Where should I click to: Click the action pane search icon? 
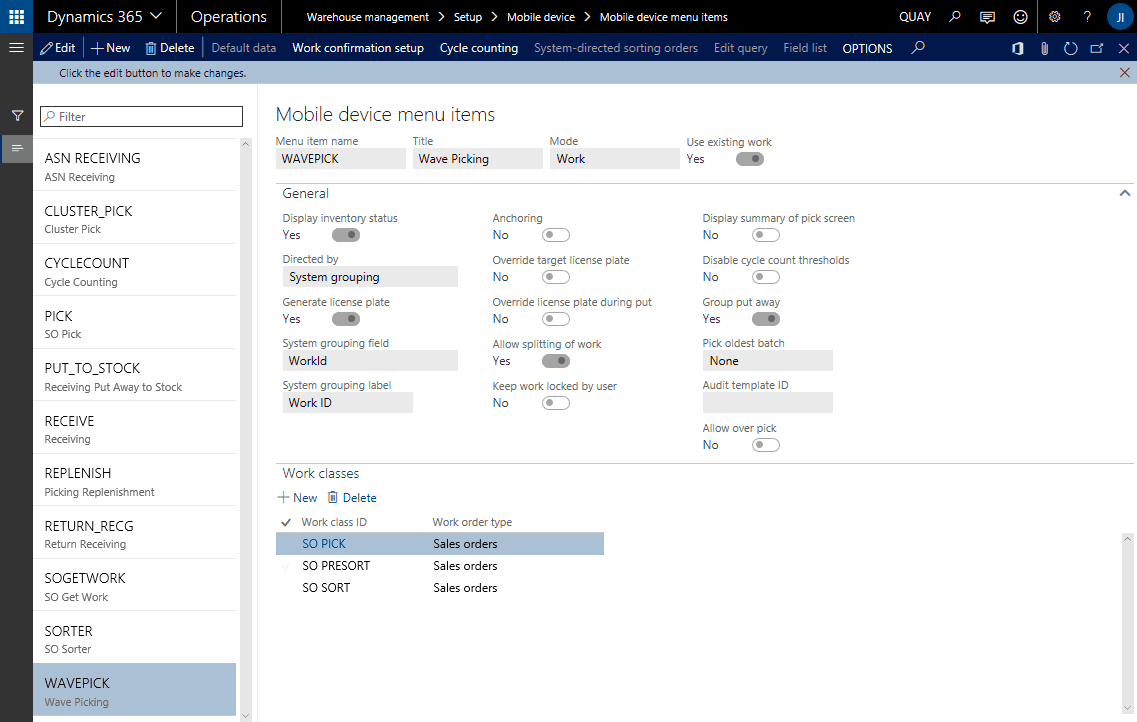[918, 48]
